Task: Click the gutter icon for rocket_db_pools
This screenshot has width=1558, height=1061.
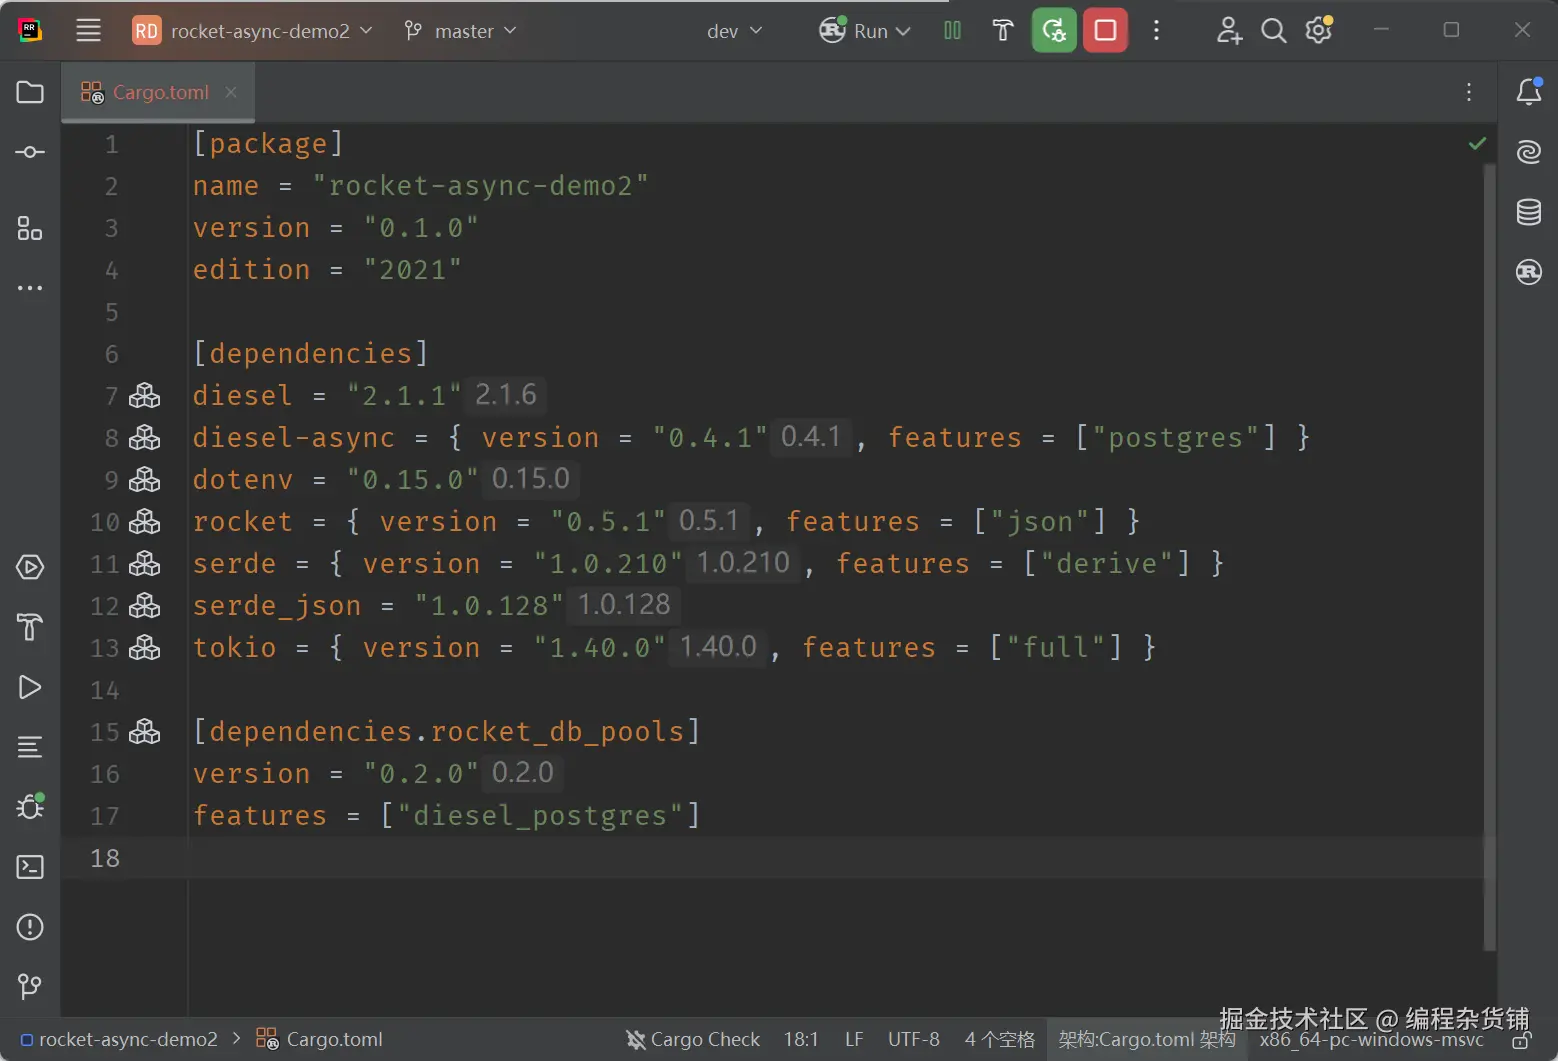Action: [x=145, y=732]
